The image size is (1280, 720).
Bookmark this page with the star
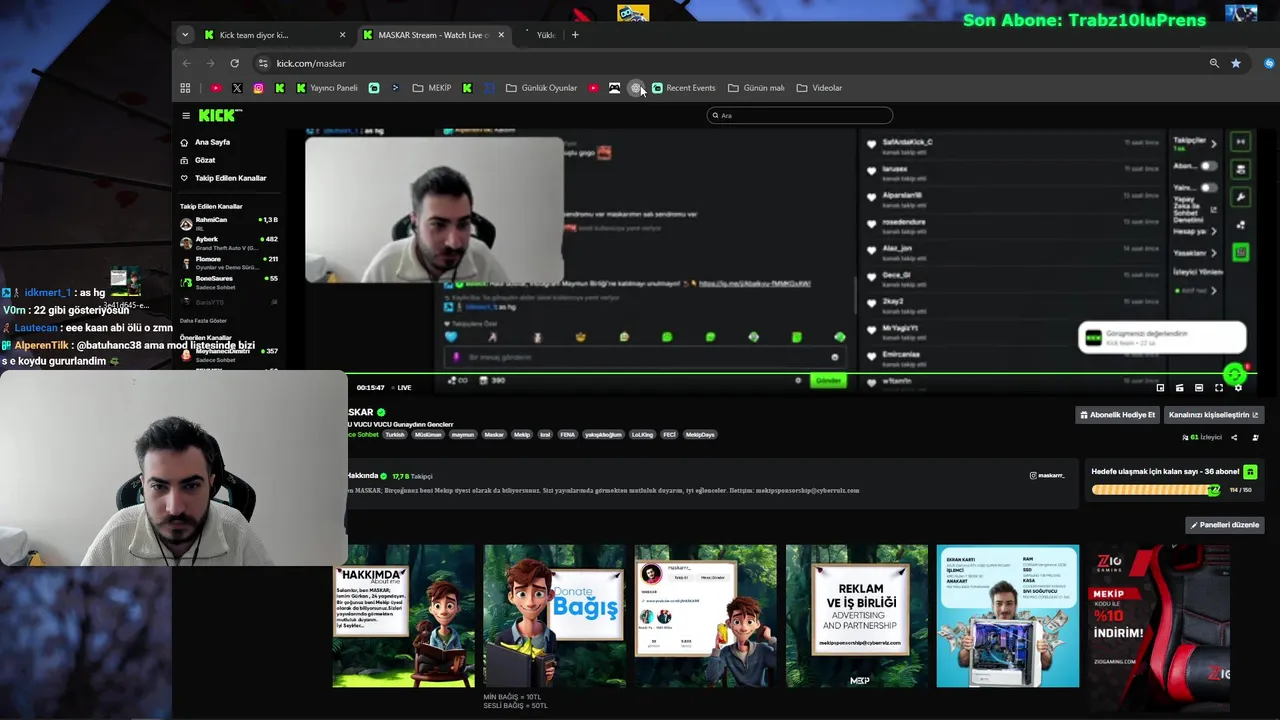pos(1236,63)
